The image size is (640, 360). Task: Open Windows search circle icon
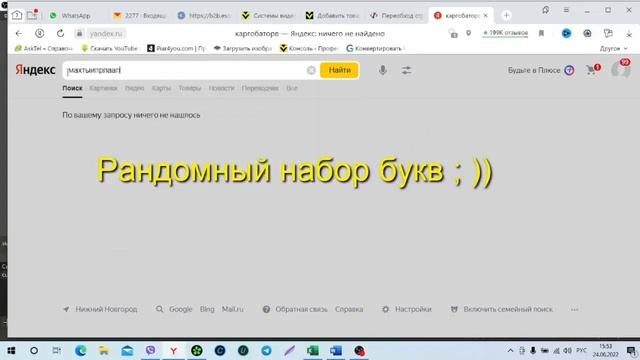[34, 351]
